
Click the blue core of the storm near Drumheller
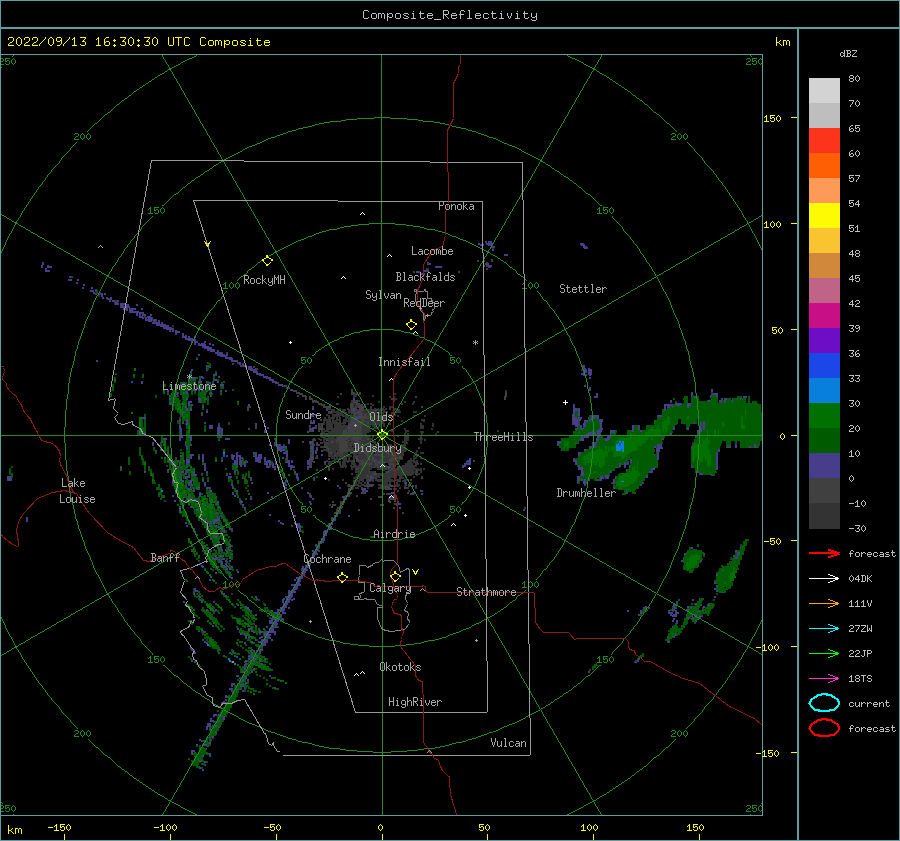click(x=620, y=446)
